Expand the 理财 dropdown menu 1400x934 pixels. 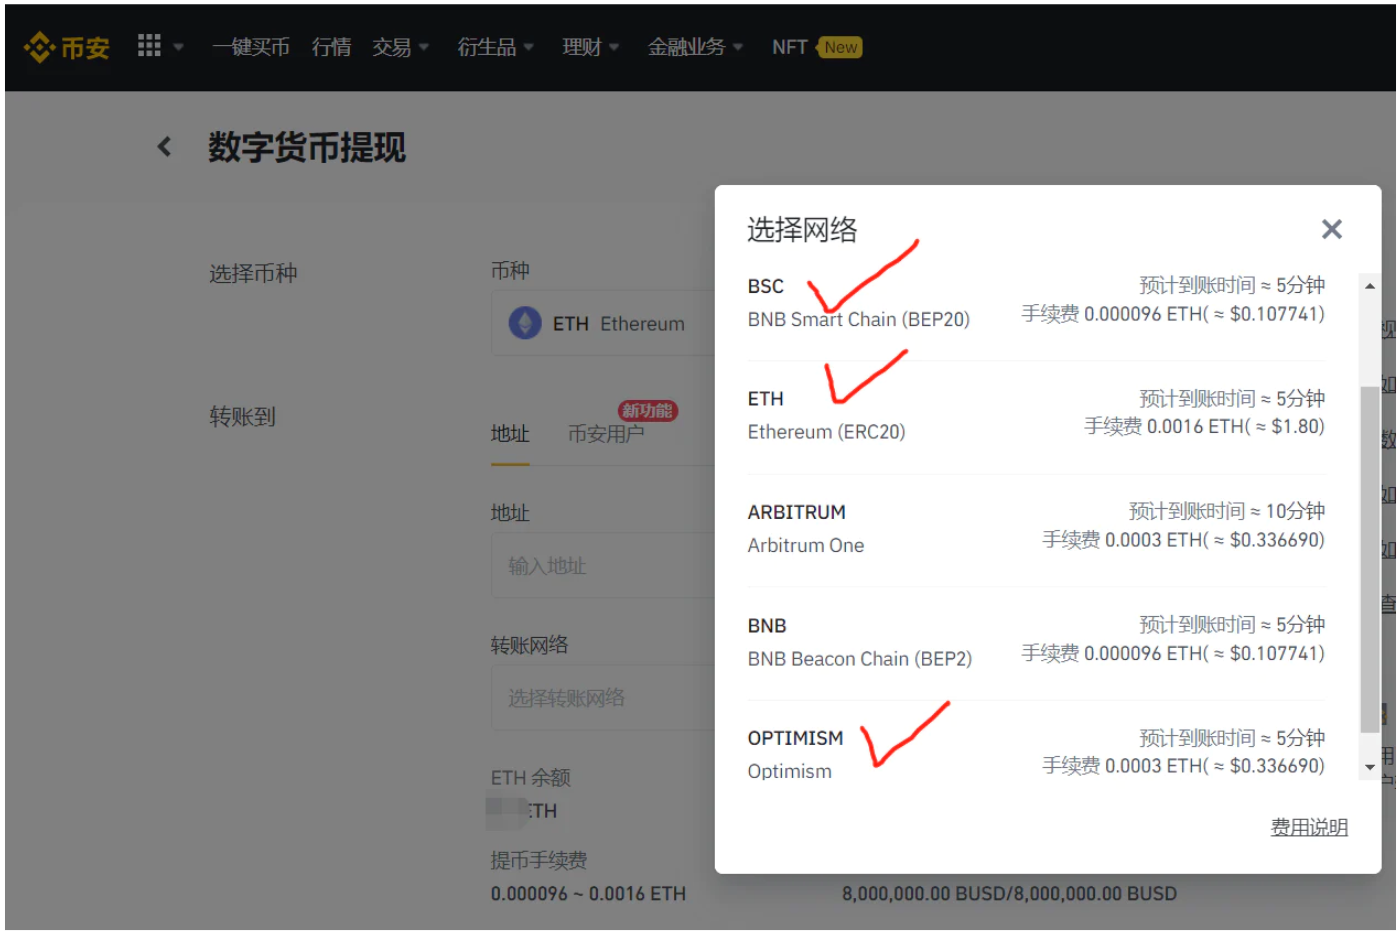590,47
